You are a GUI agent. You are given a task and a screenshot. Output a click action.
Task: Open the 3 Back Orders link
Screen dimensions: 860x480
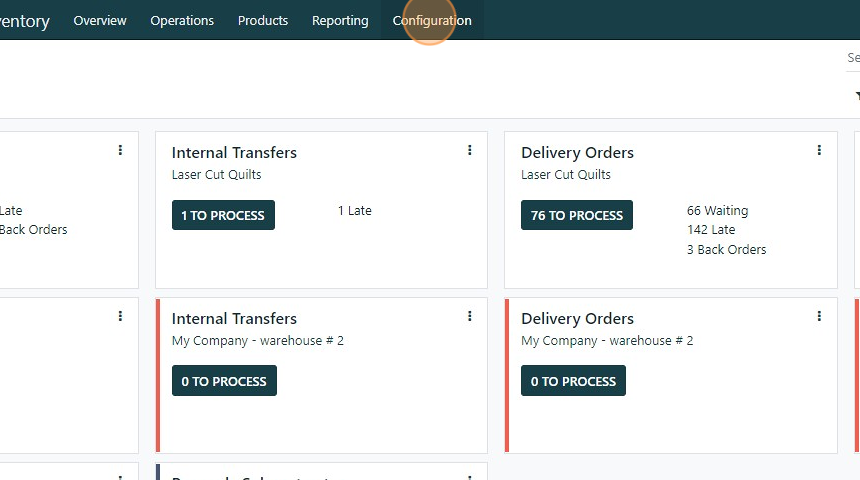[x=726, y=249]
